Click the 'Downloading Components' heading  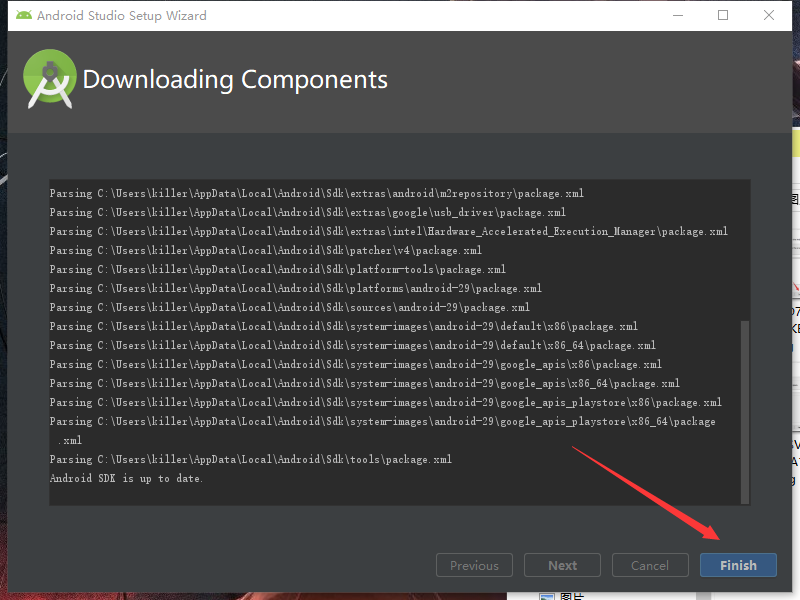(x=235, y=80)
